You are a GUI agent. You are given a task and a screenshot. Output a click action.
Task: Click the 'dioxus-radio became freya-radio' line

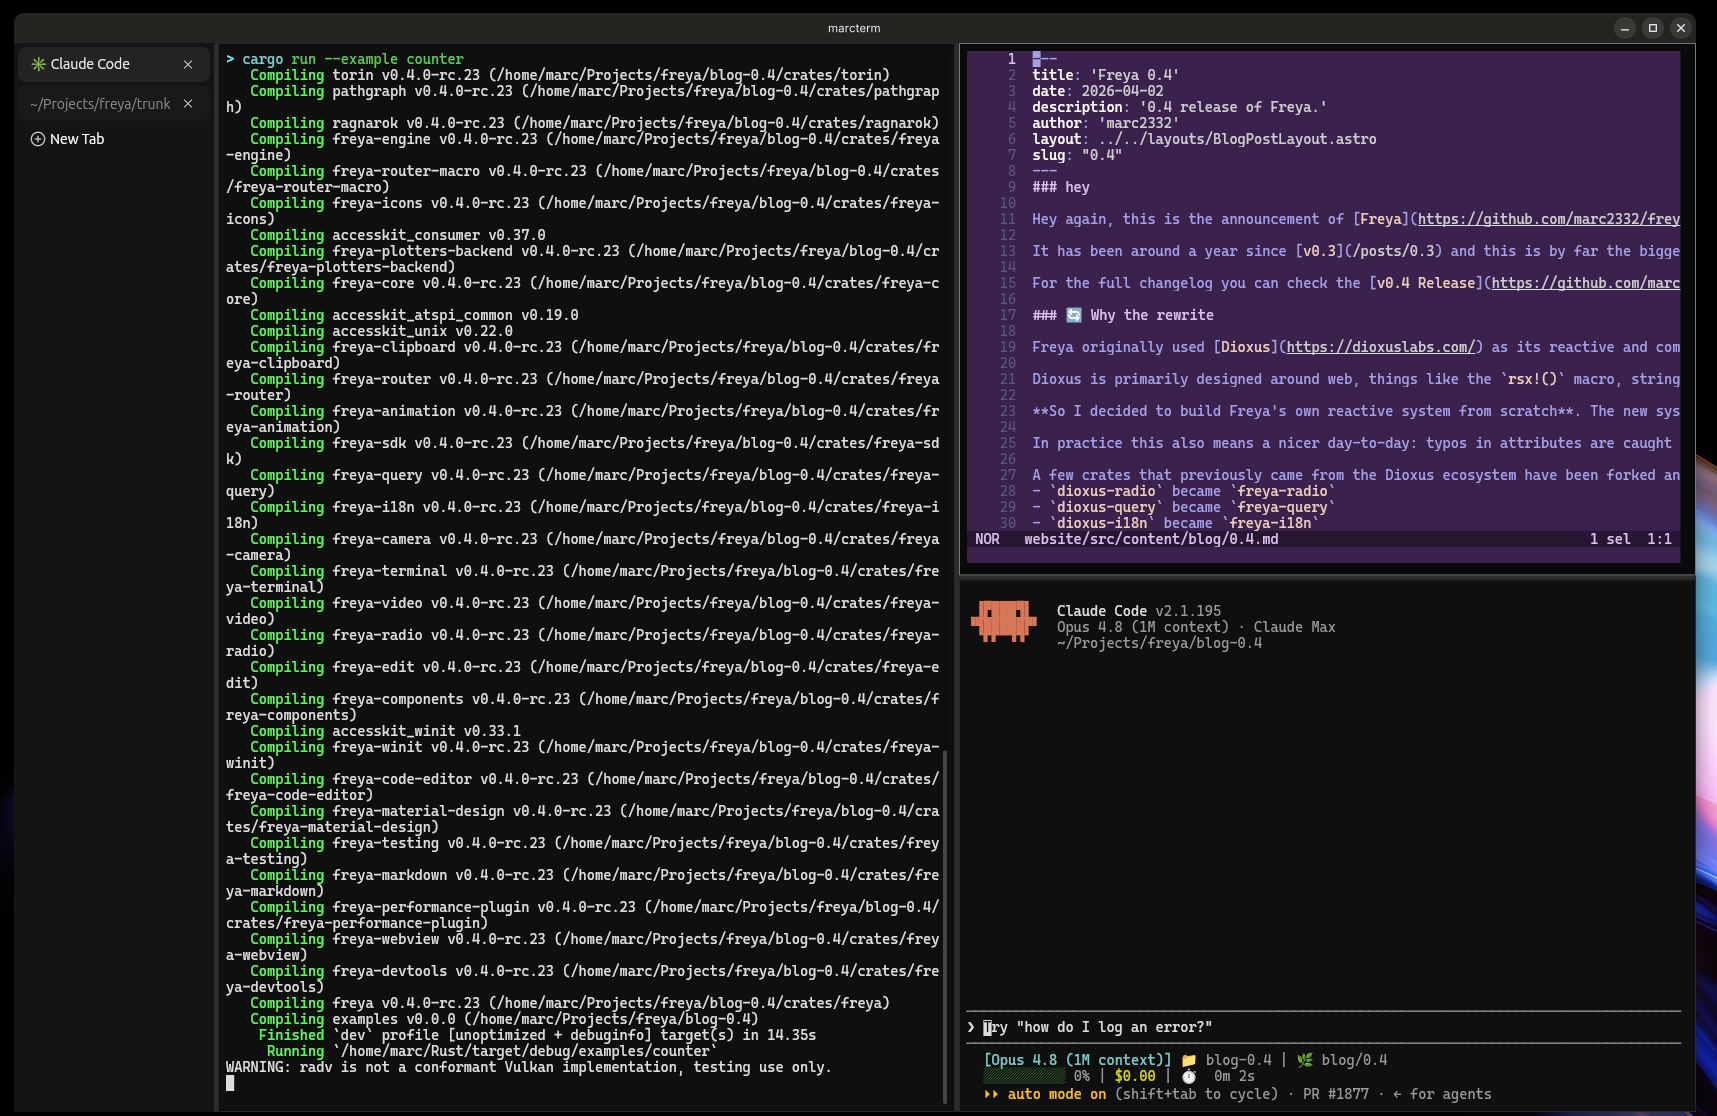pos(1183,491)
